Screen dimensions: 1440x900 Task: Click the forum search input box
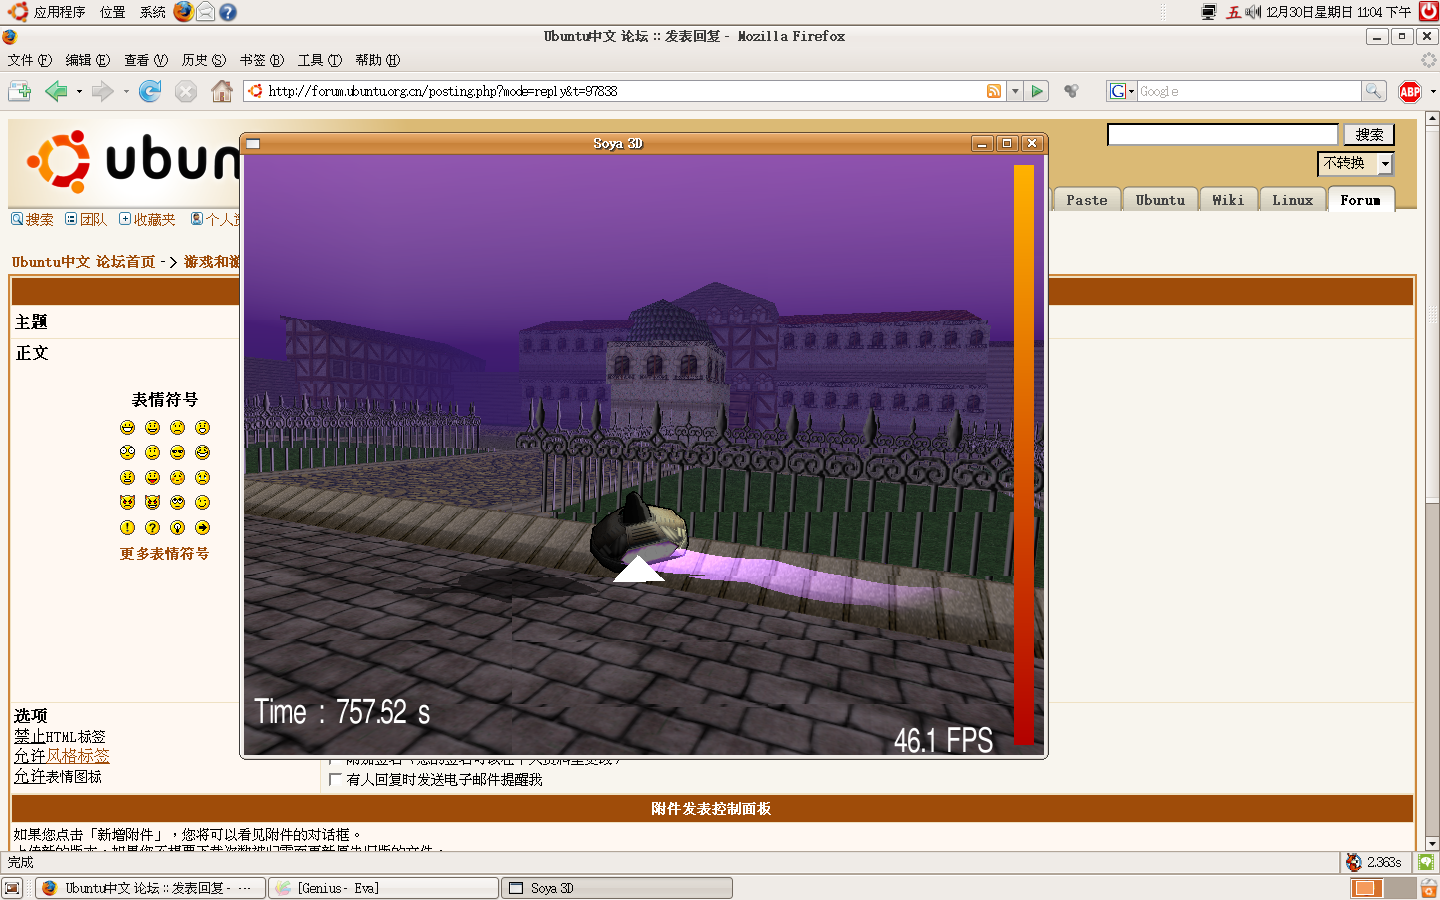coord(1222,134)
